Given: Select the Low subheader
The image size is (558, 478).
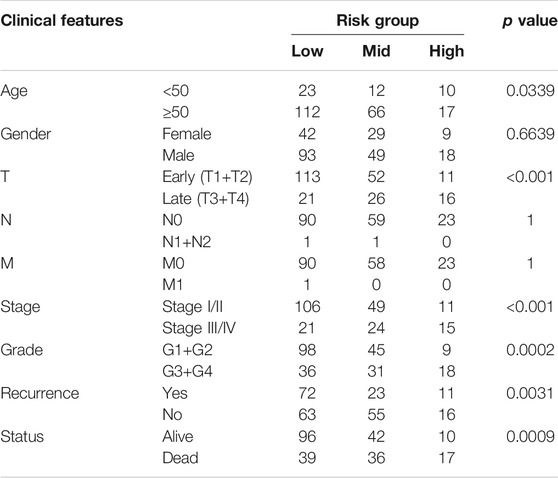Looking at the screenshot, I should (x=307, y=51).
